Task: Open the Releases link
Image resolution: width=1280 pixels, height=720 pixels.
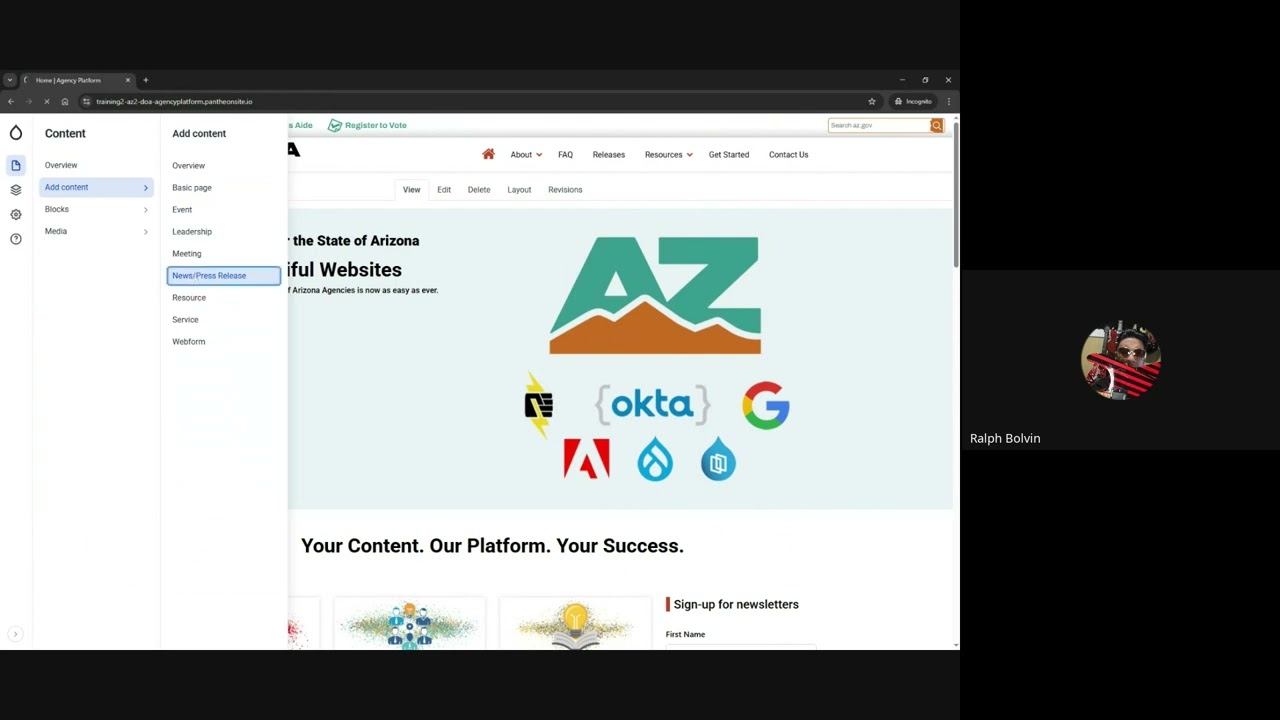Action: [x=609, y=154]
